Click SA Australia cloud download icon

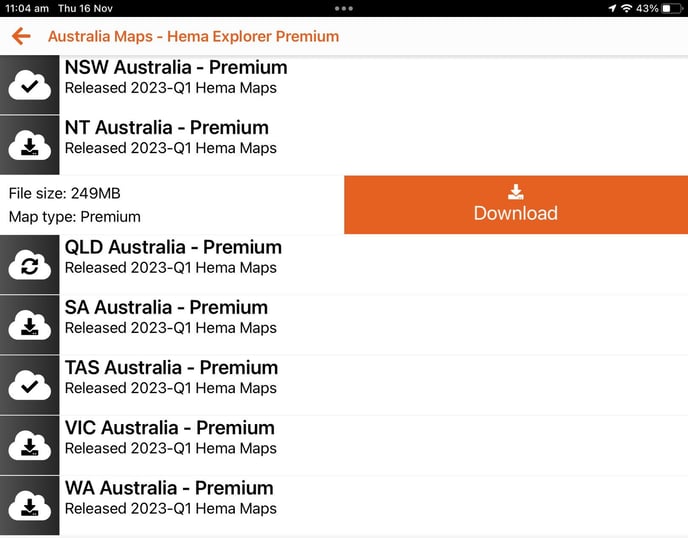coord(29,325)
